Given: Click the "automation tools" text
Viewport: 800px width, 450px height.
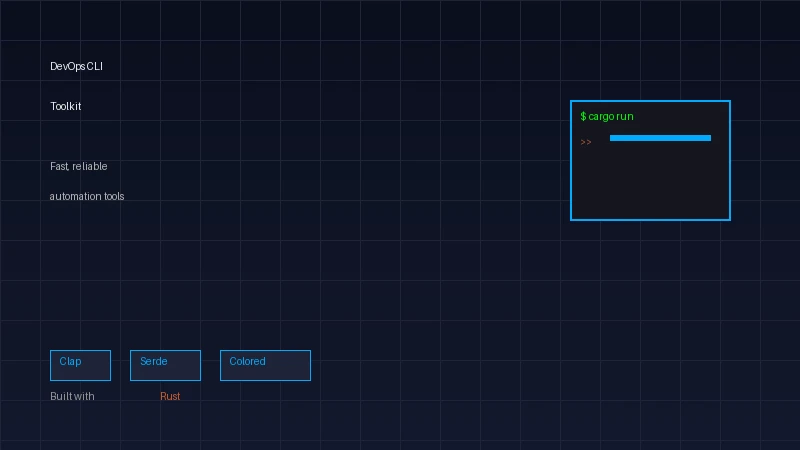Looking at the screenshot, I should [87, 197].
